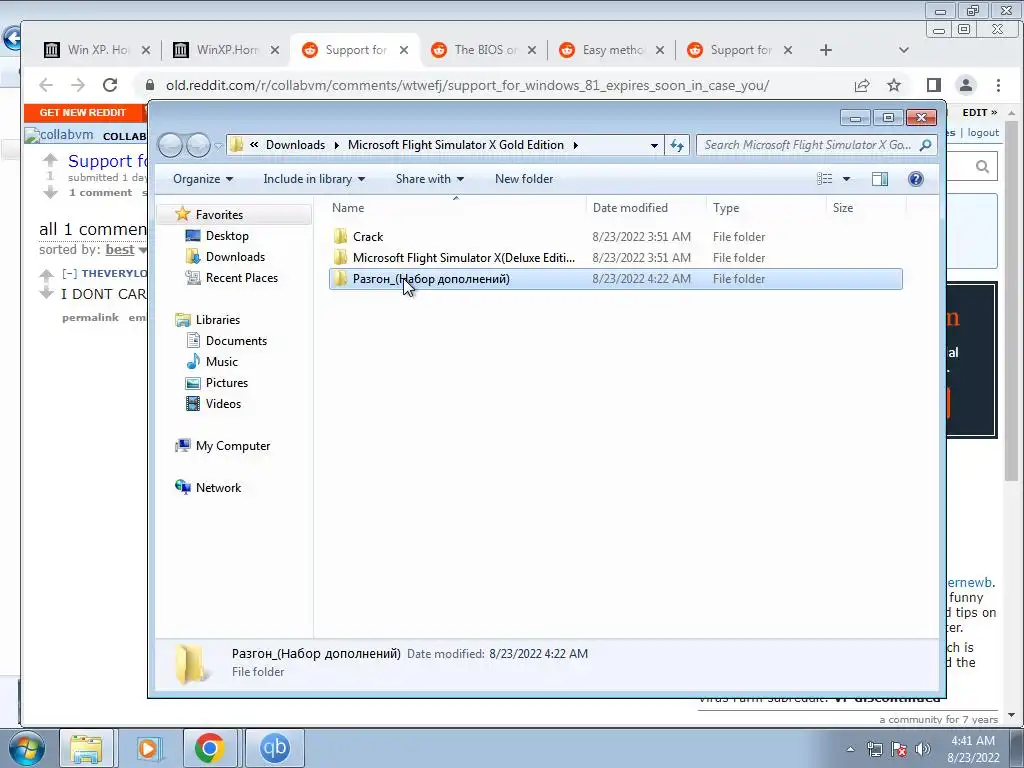
Task: Open the Explorer help button
Action: 916,179
